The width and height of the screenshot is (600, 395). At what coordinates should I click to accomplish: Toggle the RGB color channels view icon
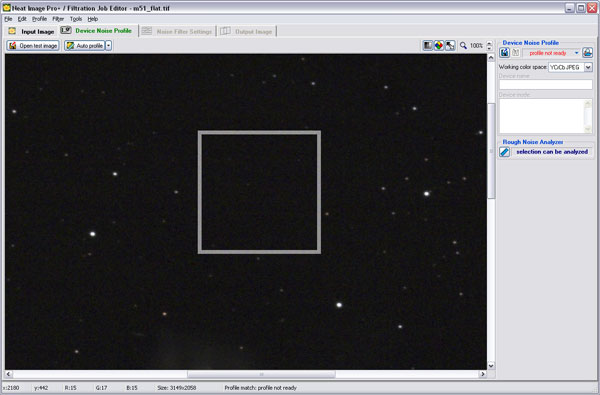click(439, 46)
